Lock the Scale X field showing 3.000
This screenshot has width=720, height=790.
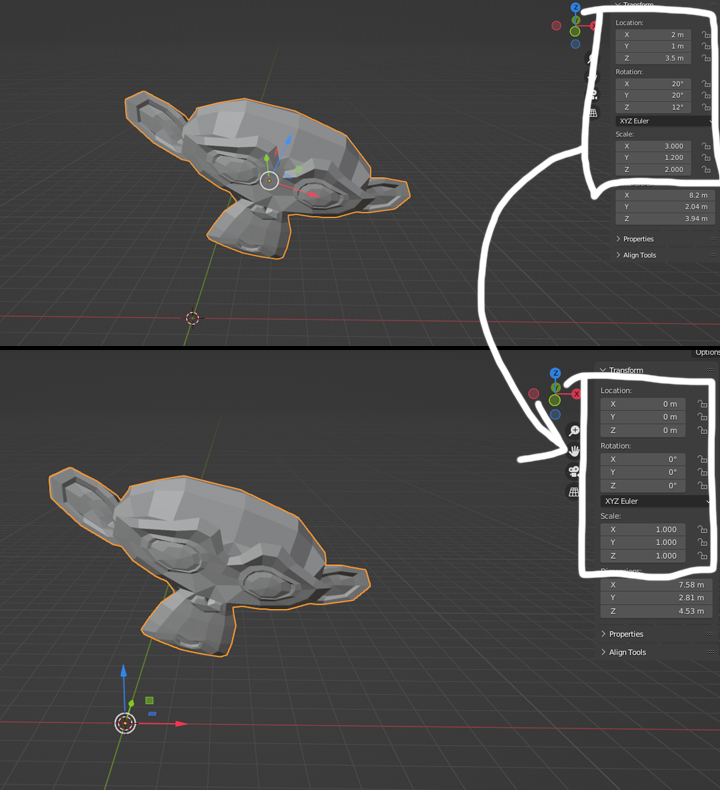706,146
